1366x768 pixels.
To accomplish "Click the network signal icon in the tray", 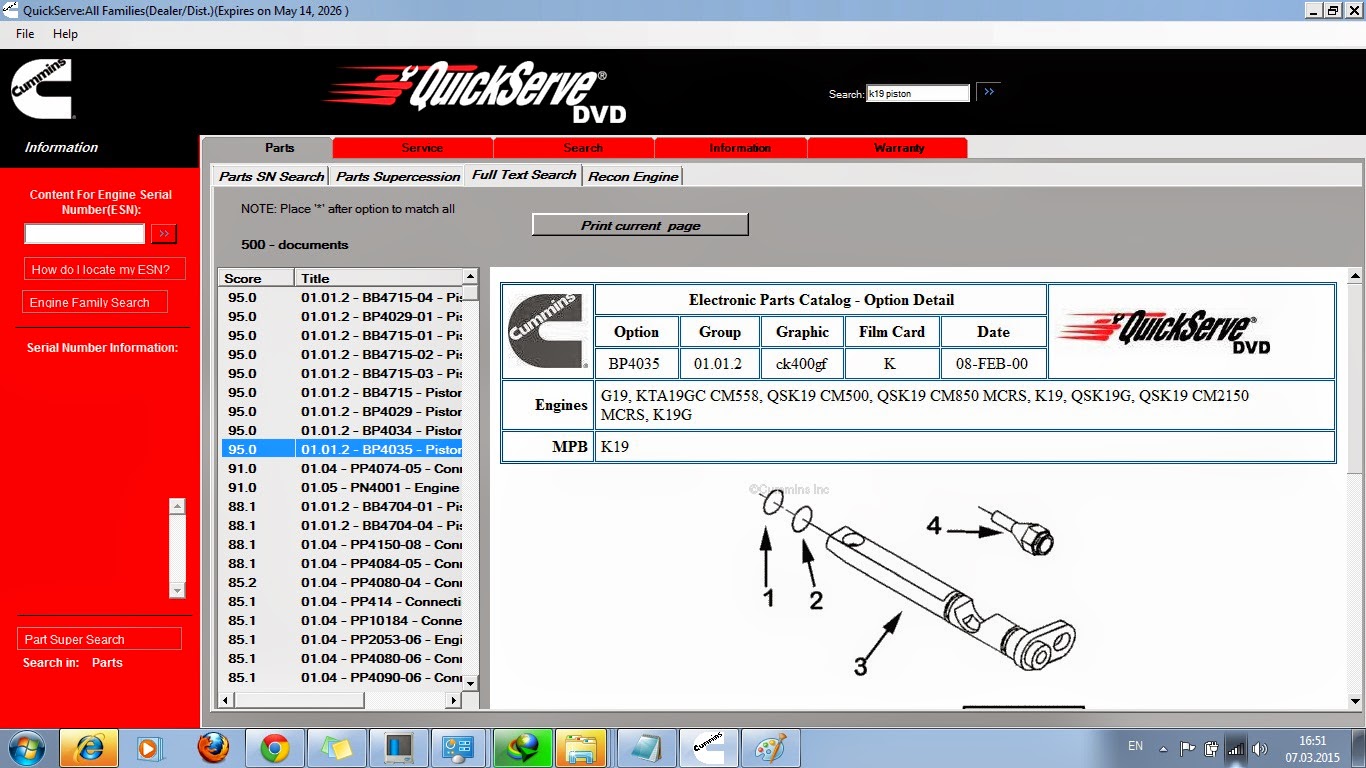I will (x=1235, y=747).
